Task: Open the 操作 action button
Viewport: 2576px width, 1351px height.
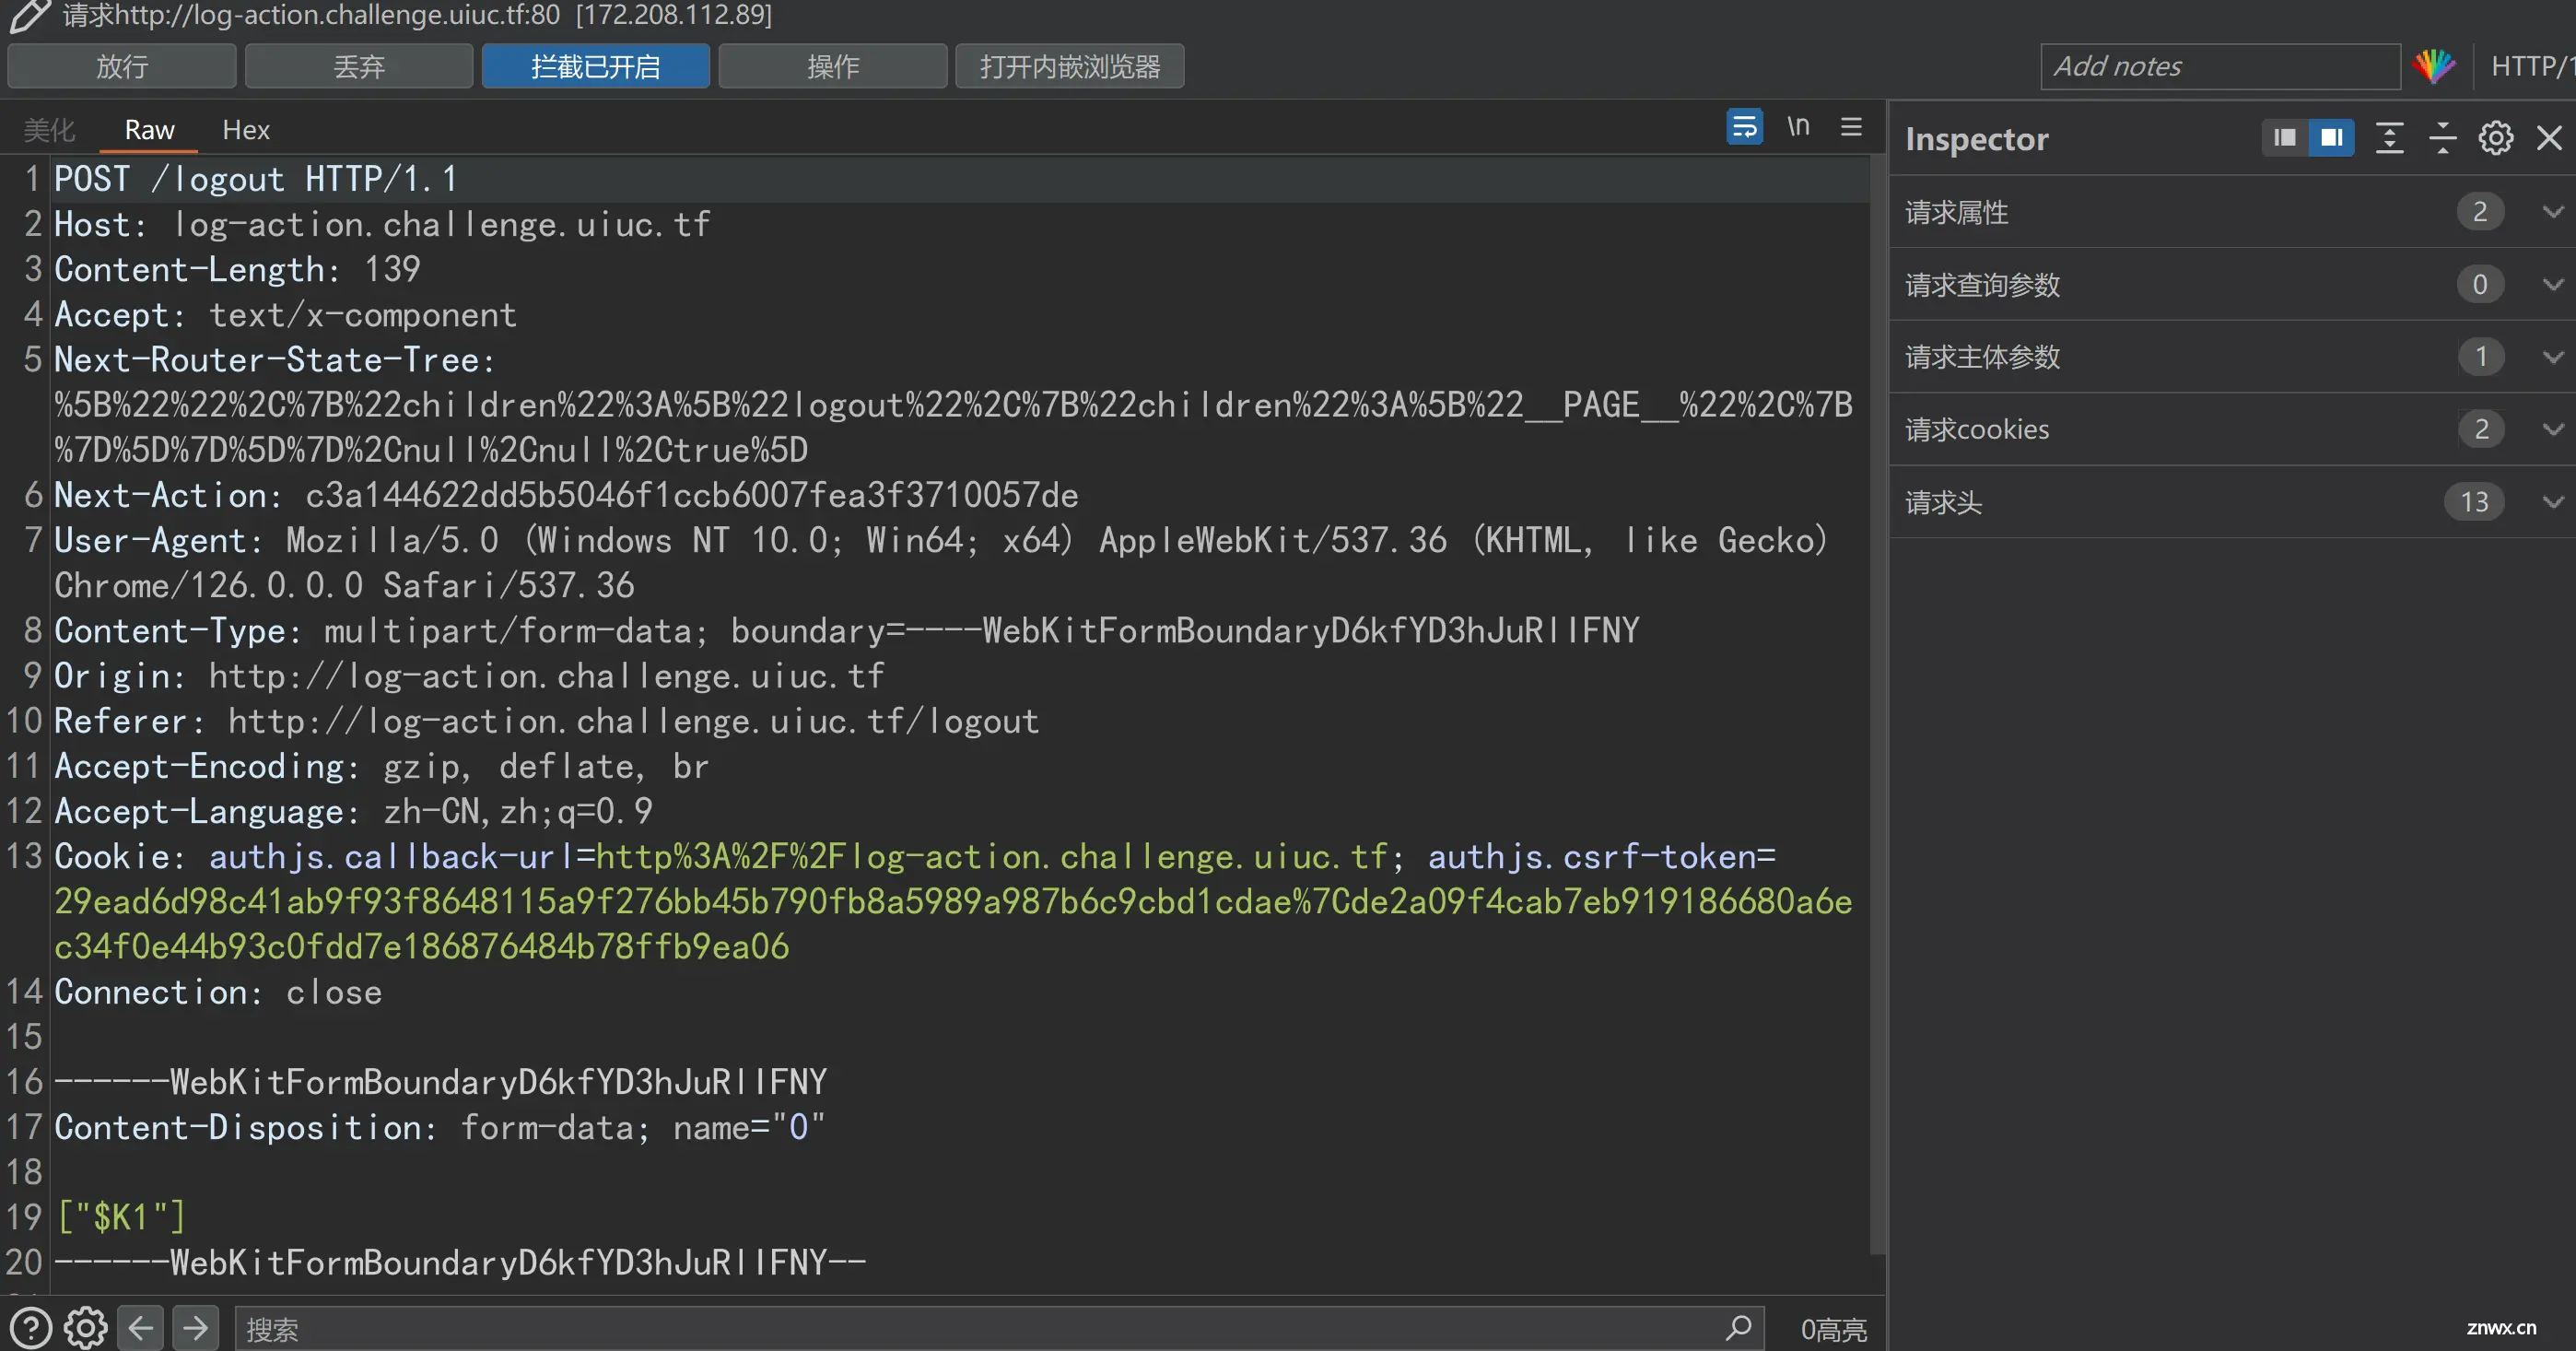Action: coord(833,66)
